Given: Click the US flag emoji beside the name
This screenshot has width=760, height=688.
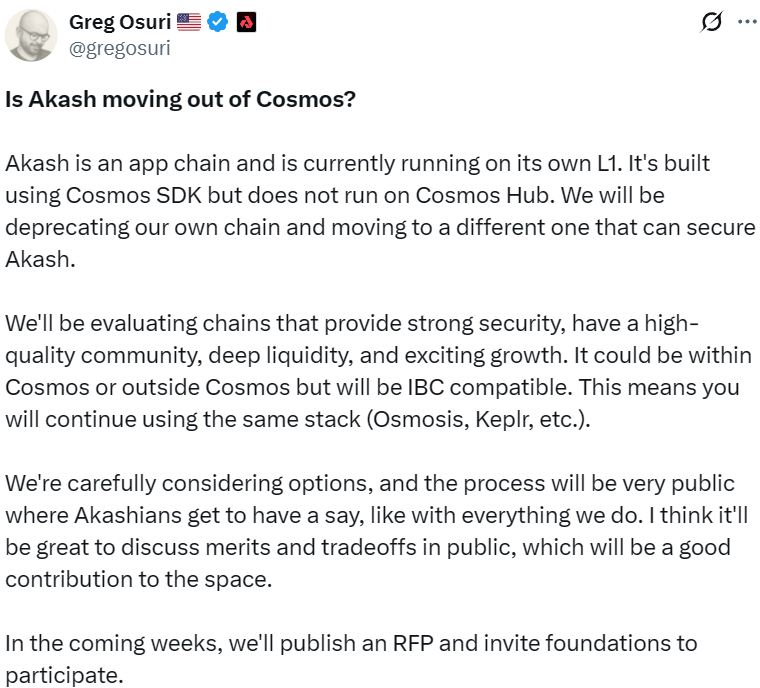Looking at the screenshot, I should coord(188,22).
